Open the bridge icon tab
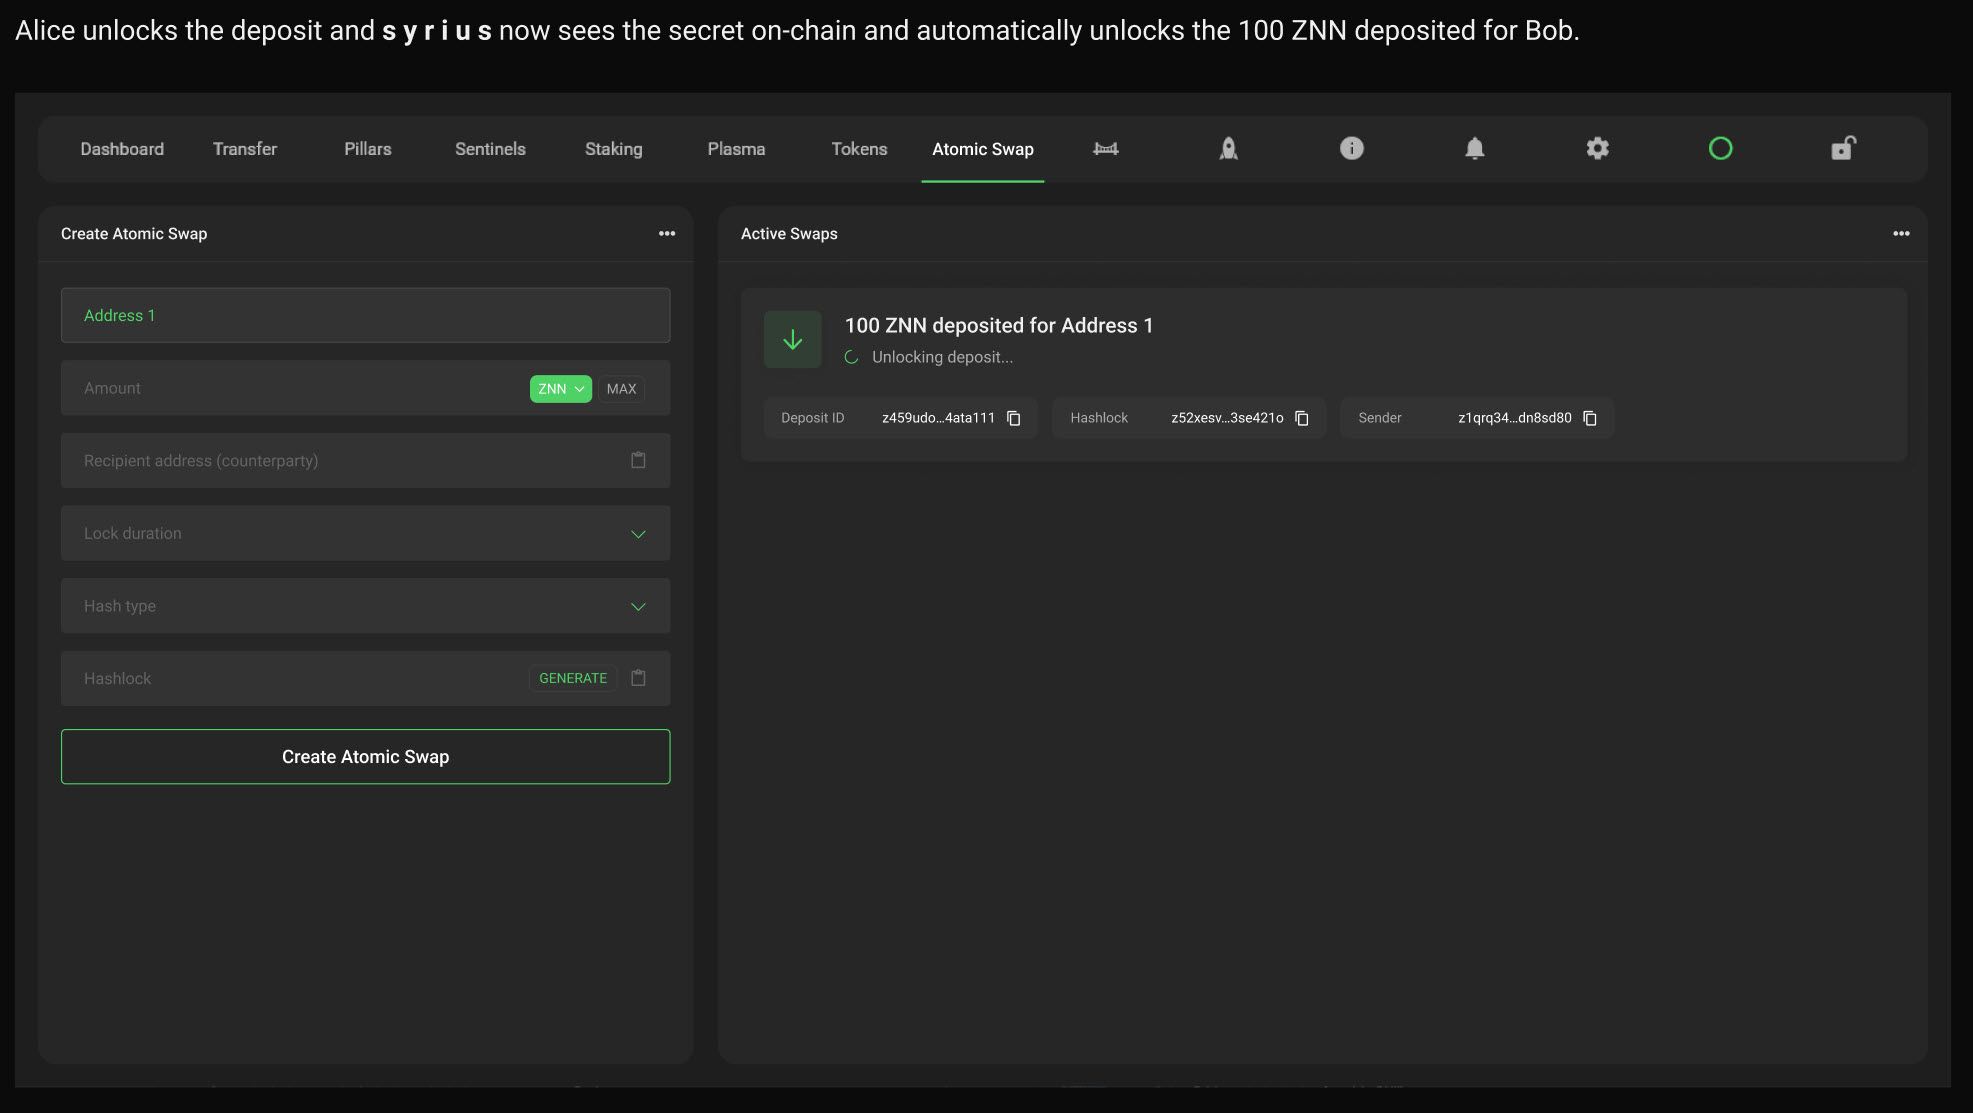Screen dimensions: 1973x1113 click(x=1105, y=149)
